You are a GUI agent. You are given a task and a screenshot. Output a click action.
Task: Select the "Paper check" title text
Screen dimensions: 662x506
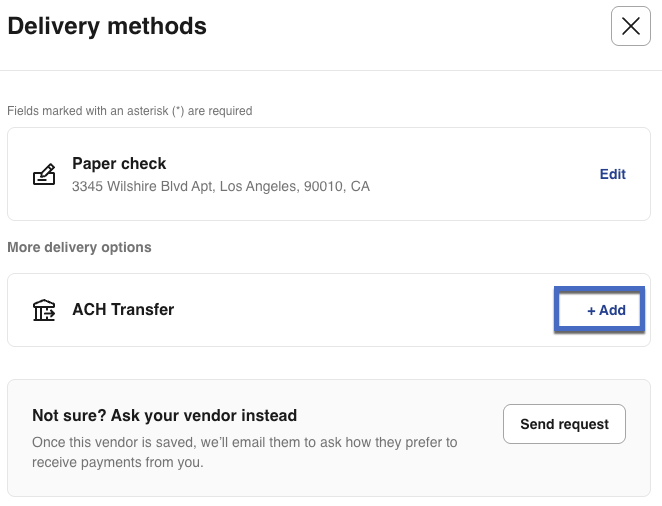(119, 163)
